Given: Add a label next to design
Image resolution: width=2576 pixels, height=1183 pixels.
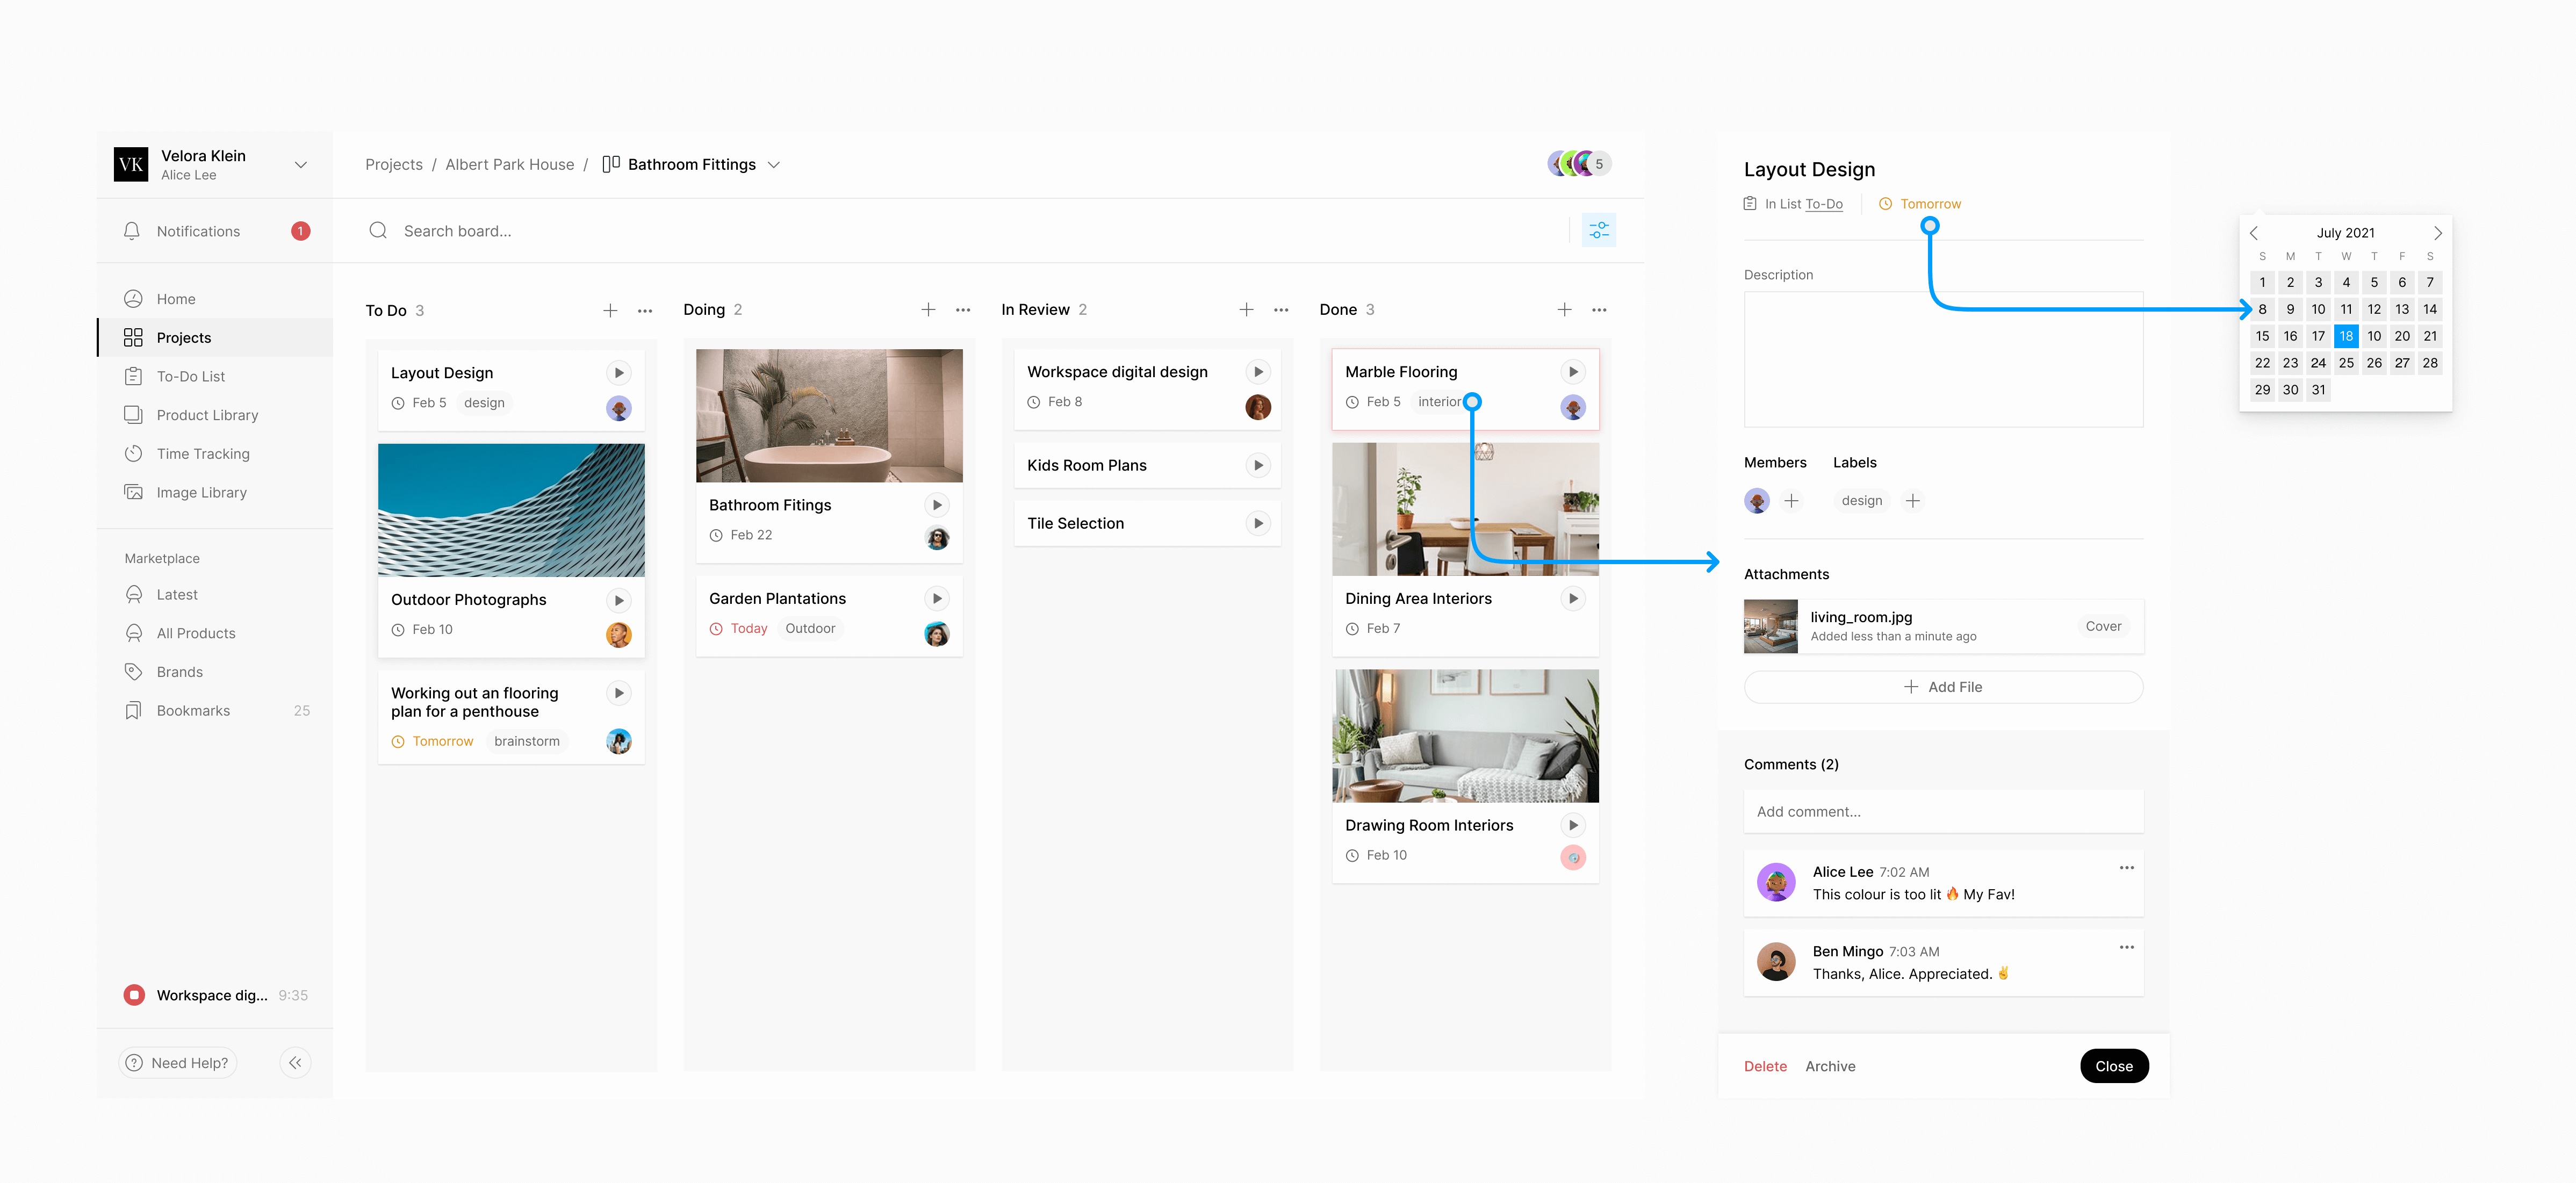Looking at the screenshot, I should coord(1912,500).
